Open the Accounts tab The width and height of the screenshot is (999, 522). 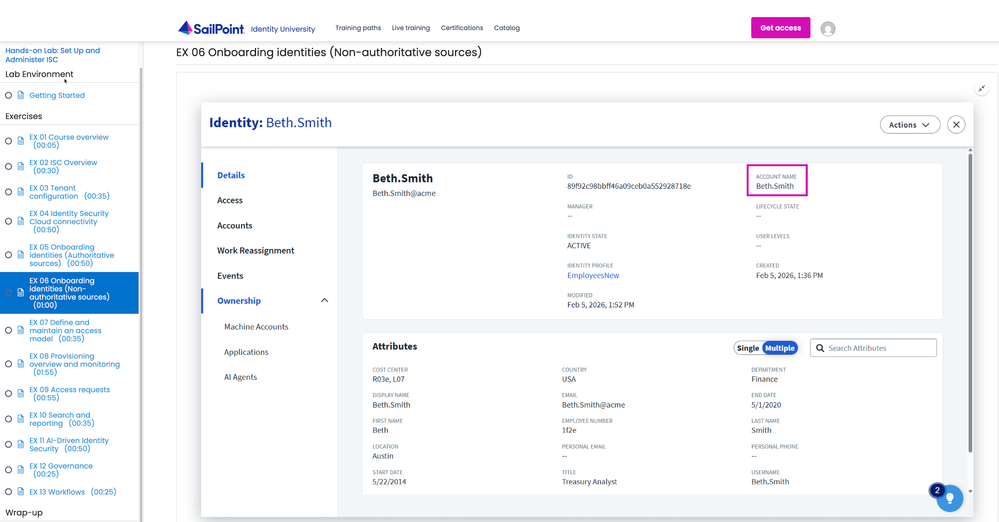(x=234, y=226)
